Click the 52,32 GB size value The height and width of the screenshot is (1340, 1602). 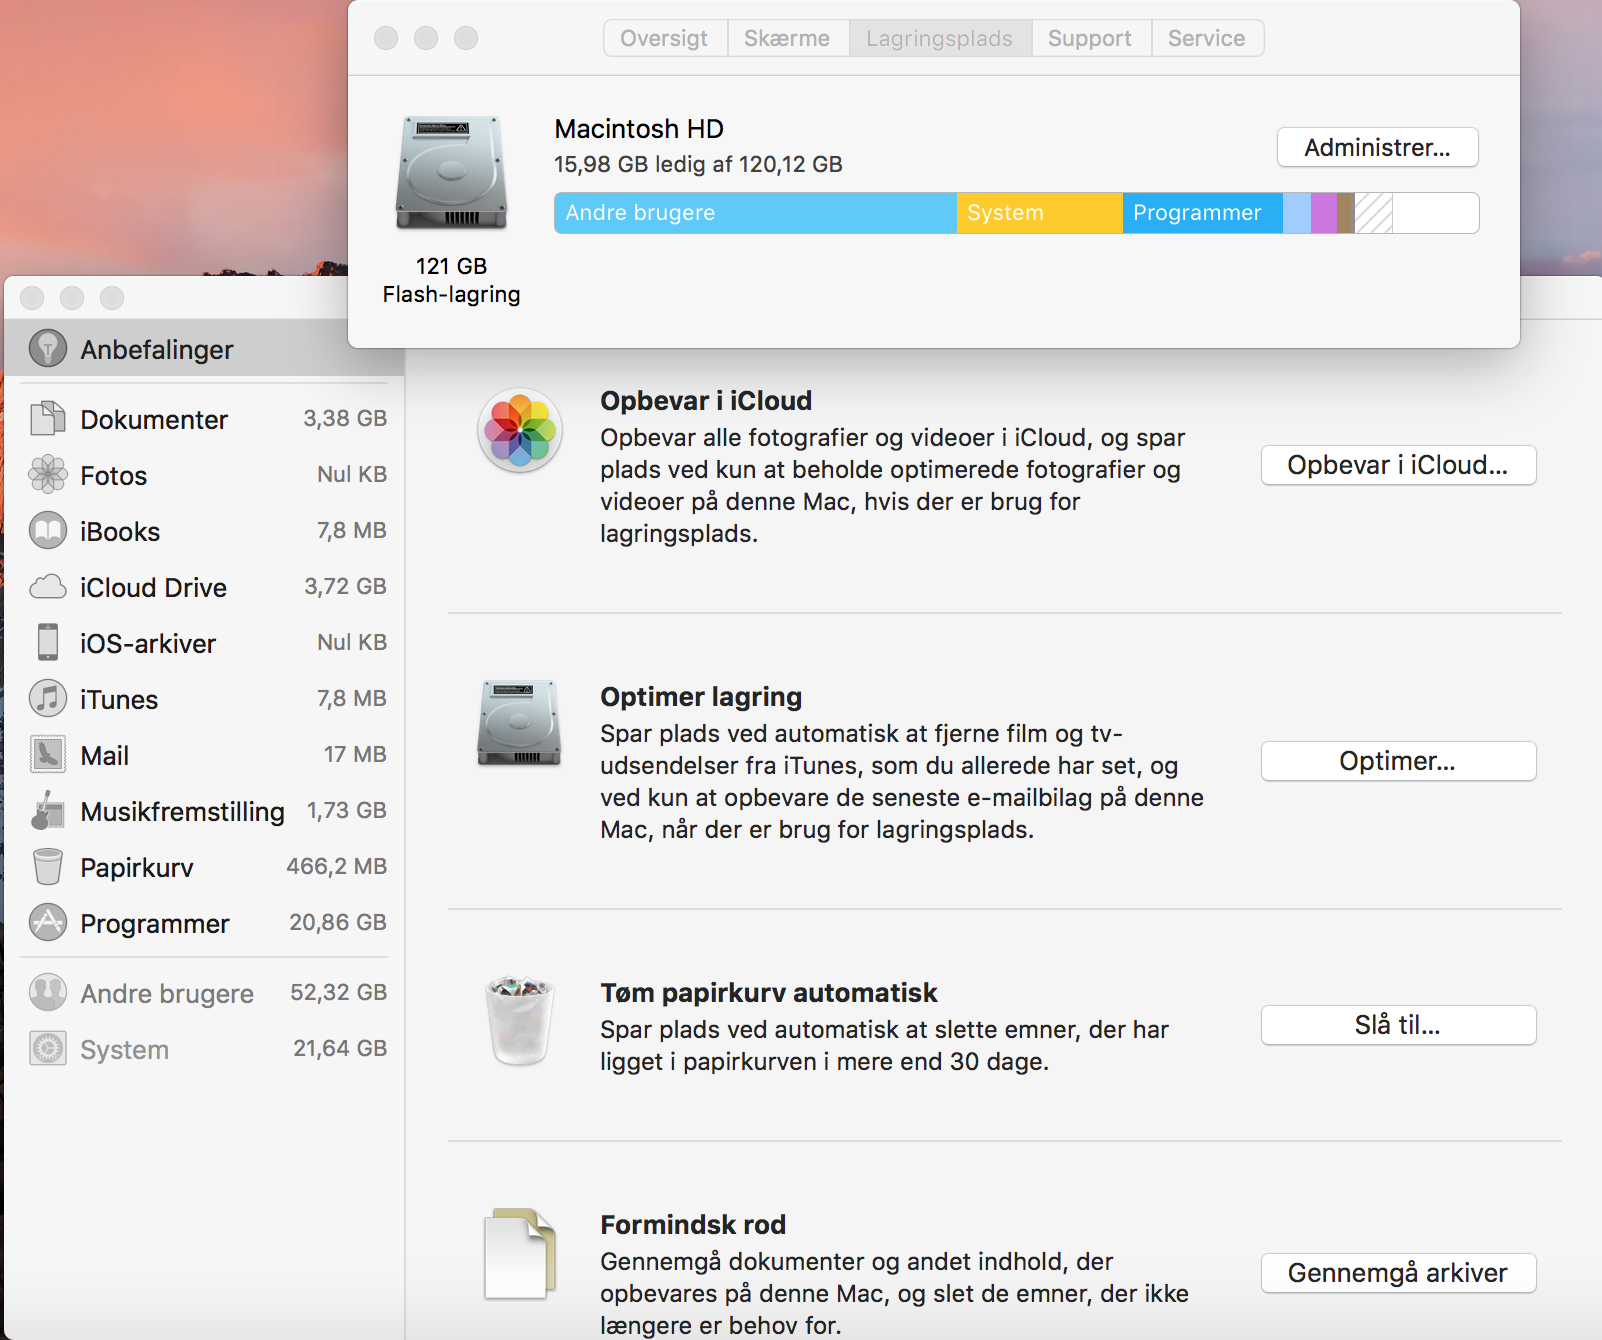pyautogui.click(x=339, y=993)
